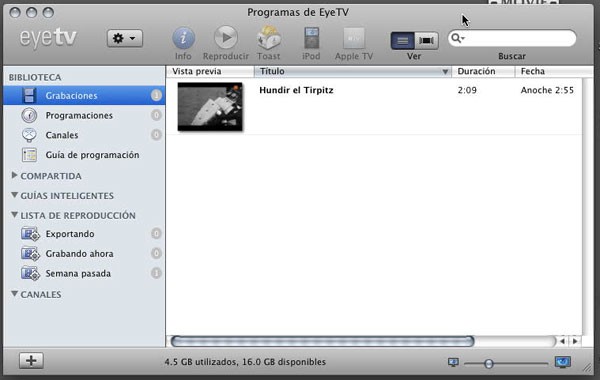Image resolution: width=600 pixels, height=380 pixels.
Task: Collapse the GUÍAS INTELIGENTES section
Action: (x=14, y=195)
